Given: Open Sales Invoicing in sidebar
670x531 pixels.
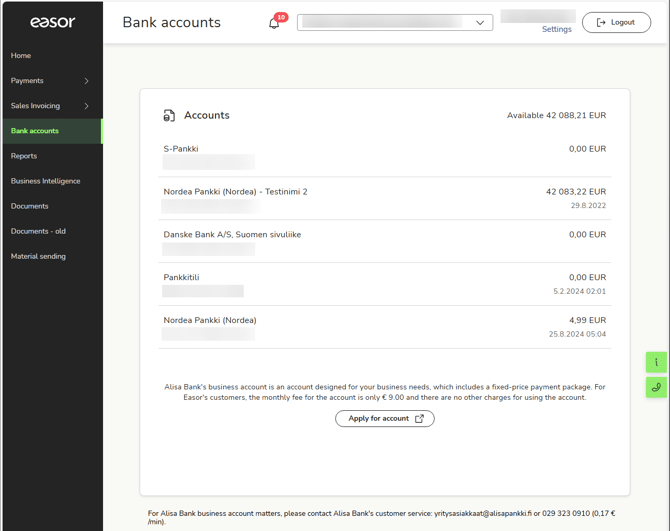Looking at the screenshot, I should (53, 106).
